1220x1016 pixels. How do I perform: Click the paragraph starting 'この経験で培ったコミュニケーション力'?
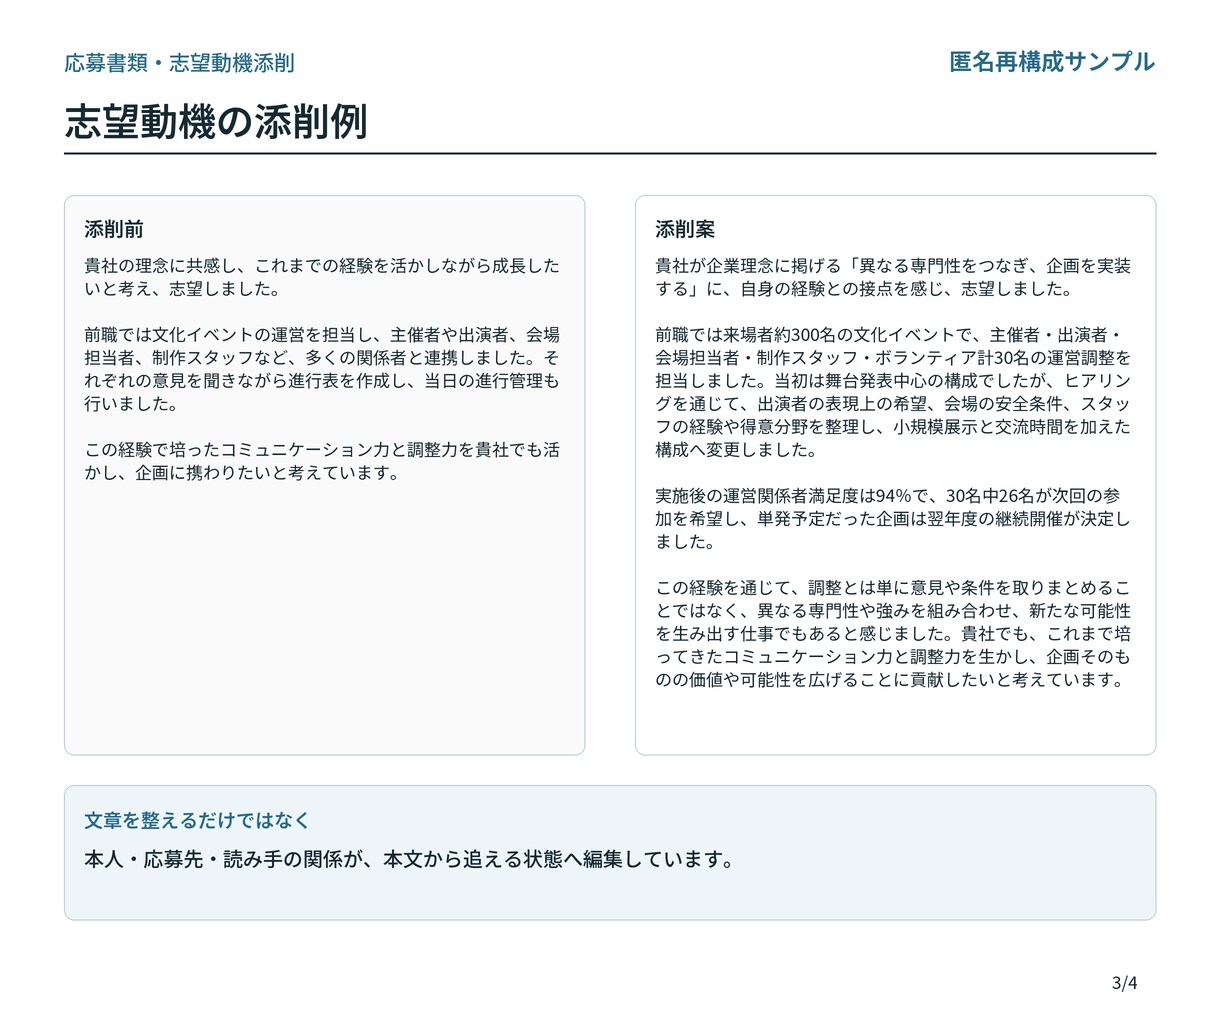coord(322,461)
